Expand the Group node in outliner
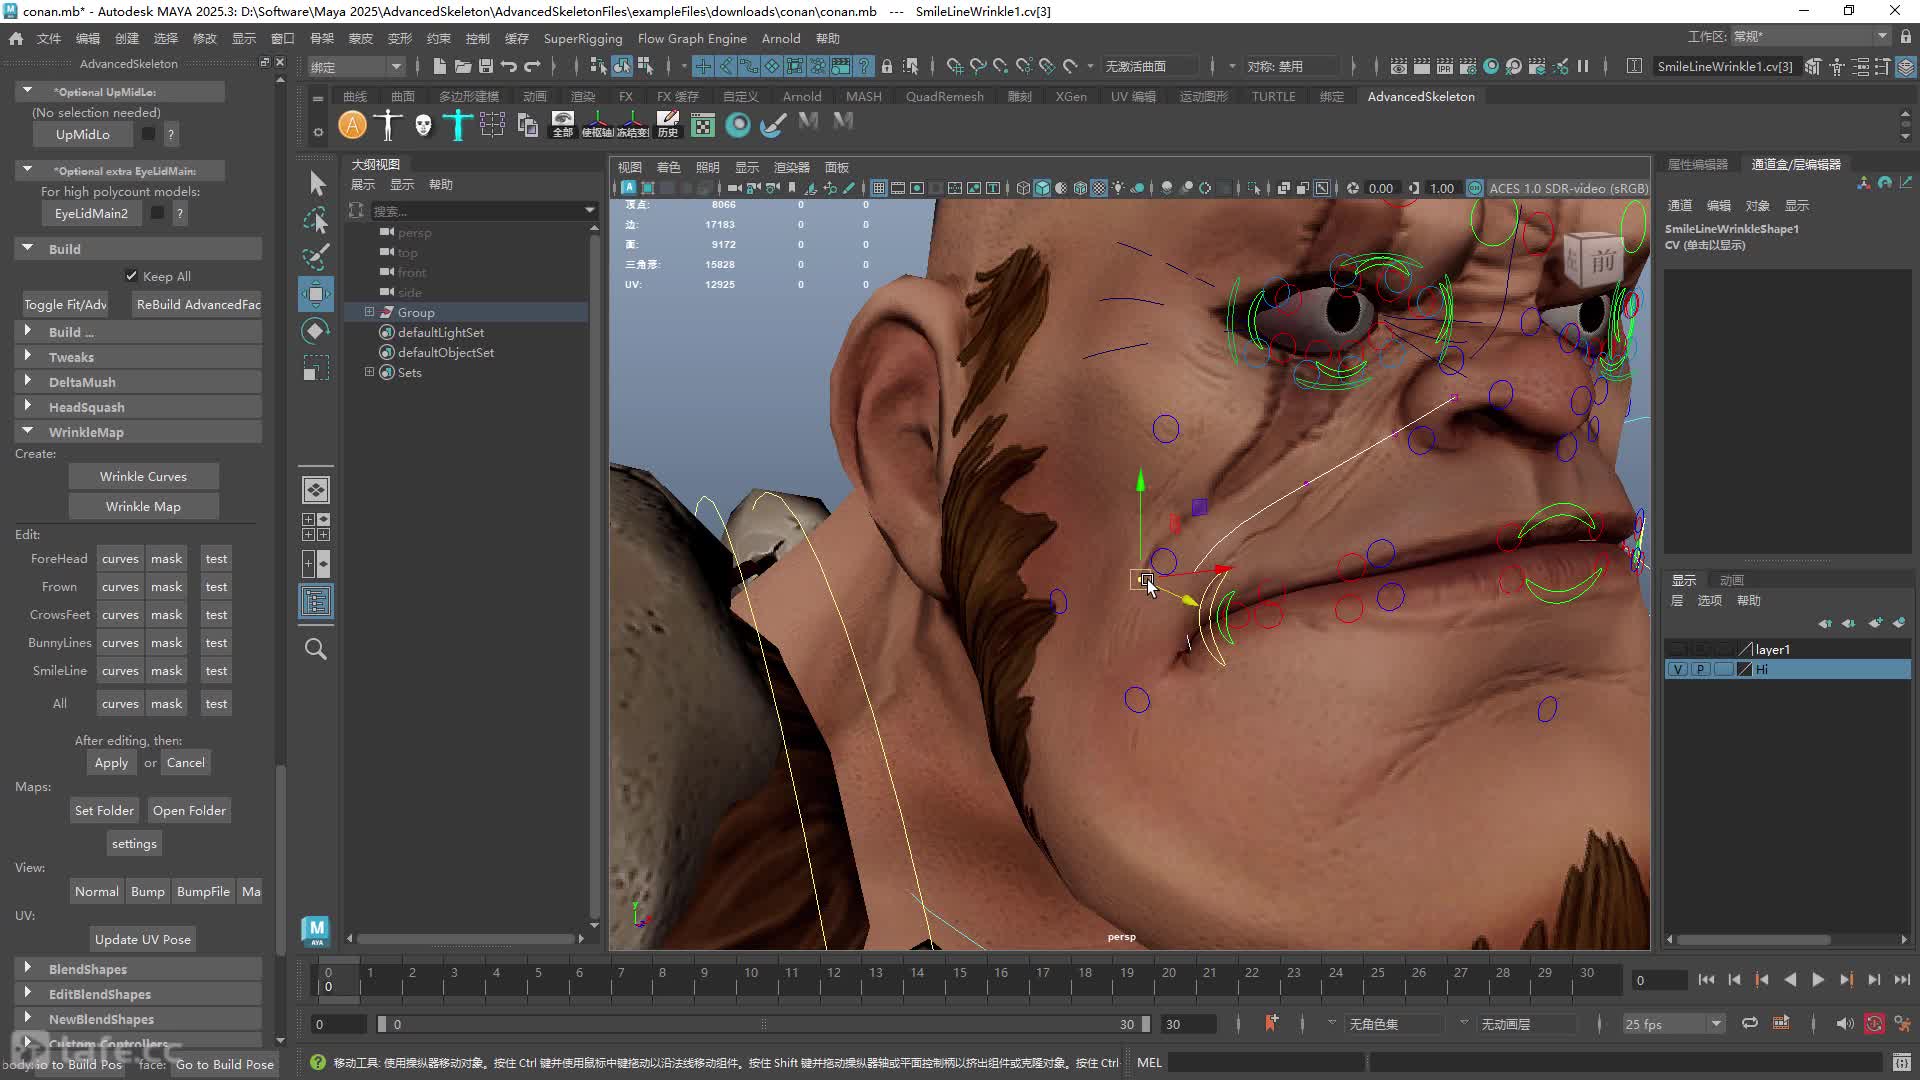 [x=369, y=312]
